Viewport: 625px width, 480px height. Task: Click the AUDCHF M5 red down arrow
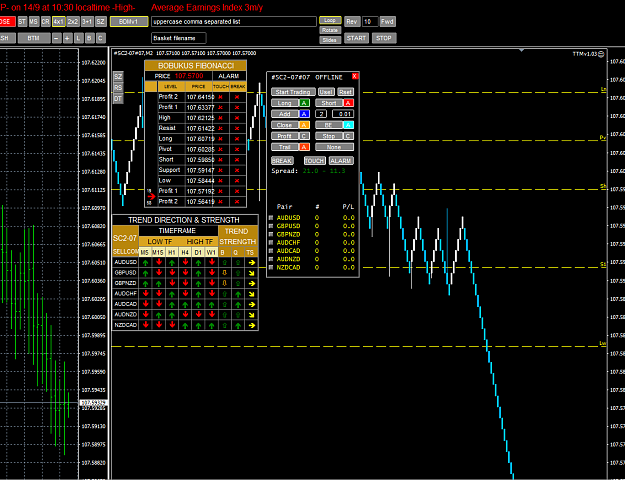[145, 293]
